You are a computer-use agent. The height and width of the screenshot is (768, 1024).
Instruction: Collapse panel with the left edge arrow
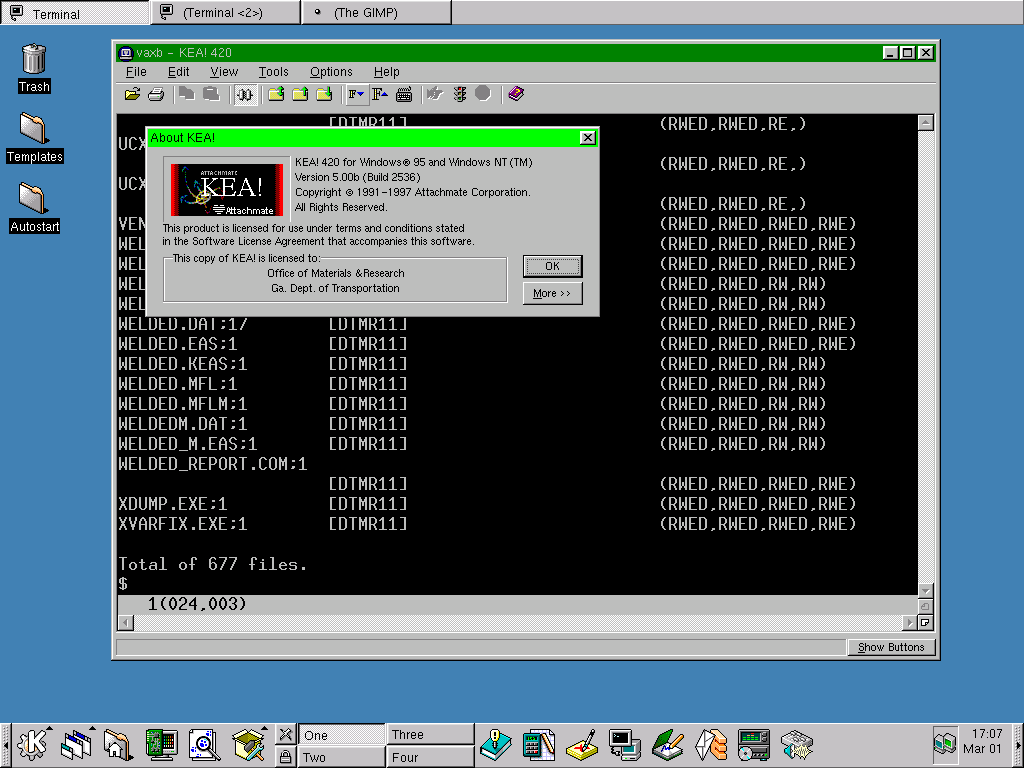pos(5,745)
